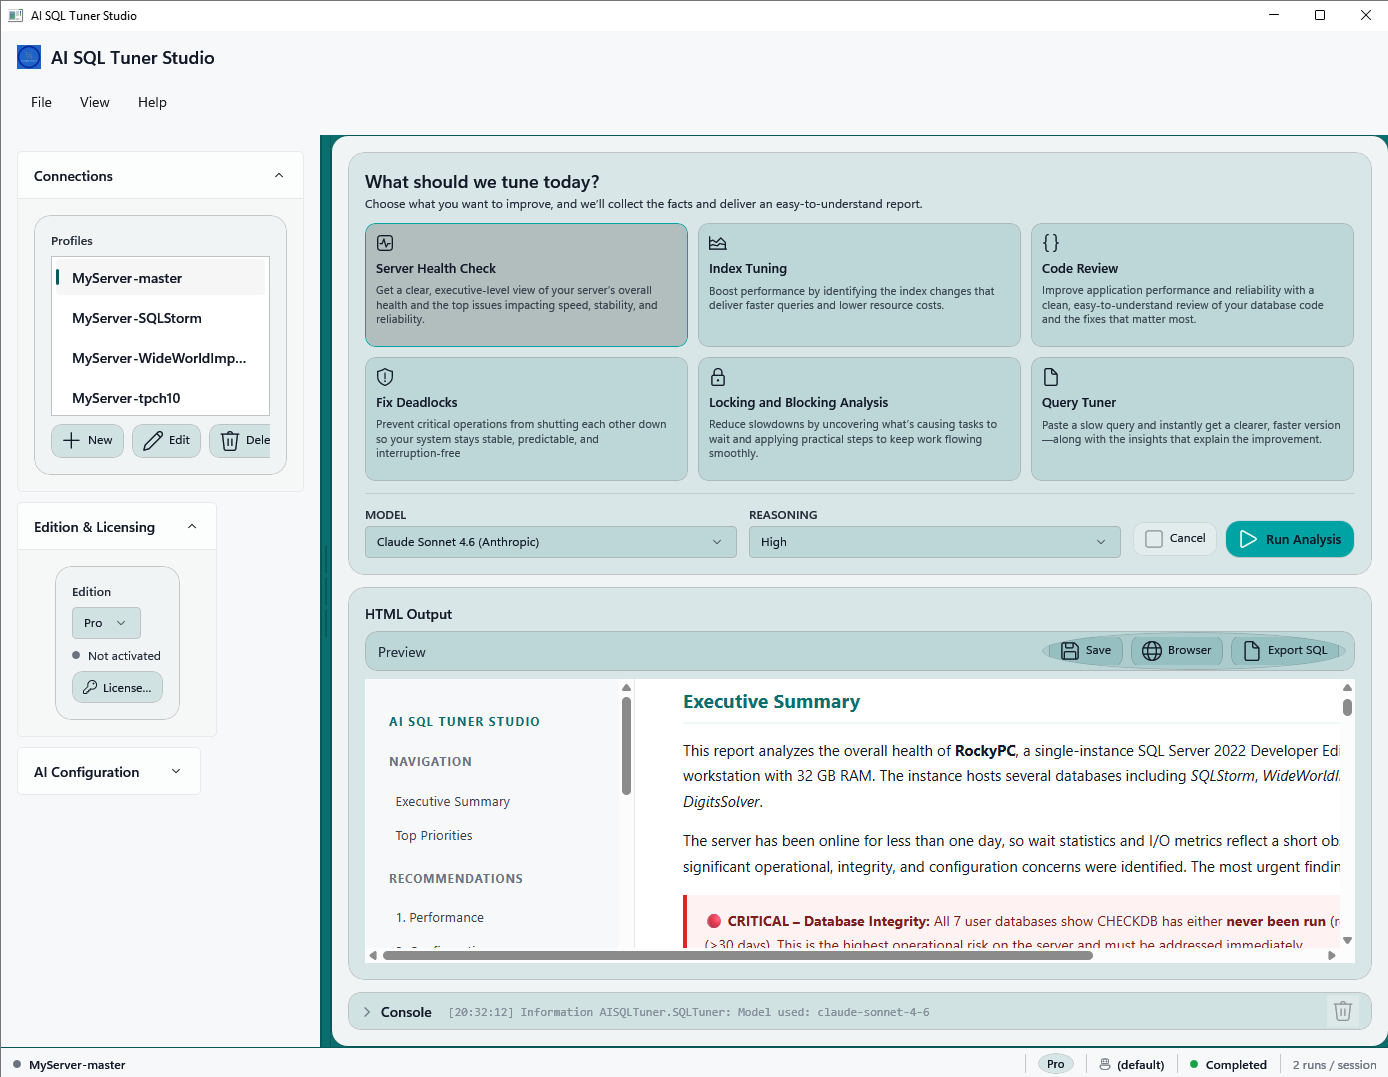Select the MyServer-SQLStorm profile
The height and width of the screenshot is (1077, 1388).
click(160, 318)
